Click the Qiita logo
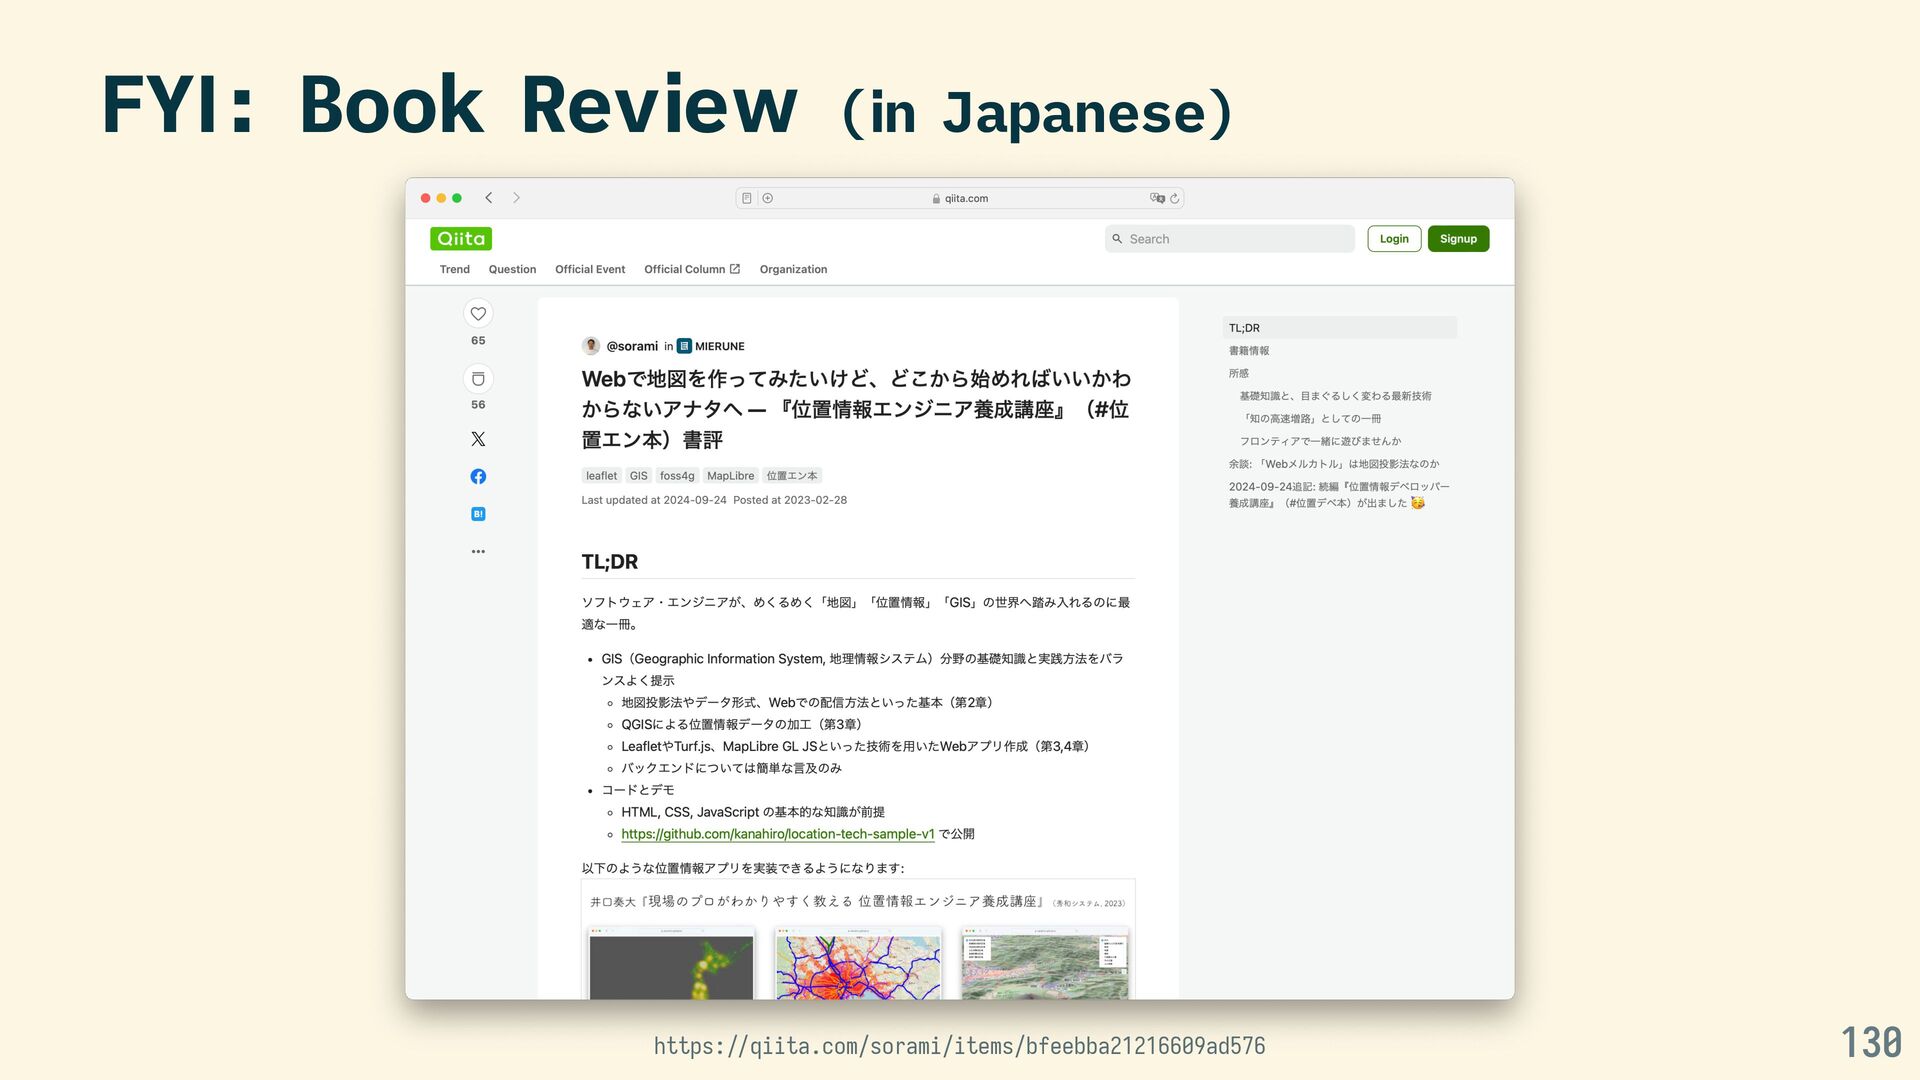The height and width of the screenshot is (1080, 1920). click(x=461, y=239)
